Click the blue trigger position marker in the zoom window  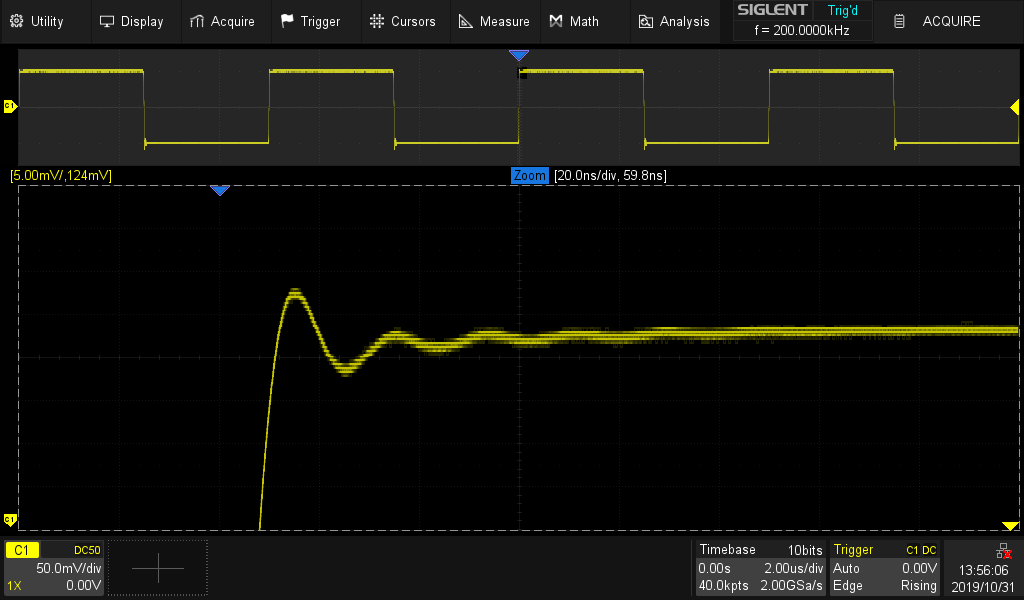(219, 190)
